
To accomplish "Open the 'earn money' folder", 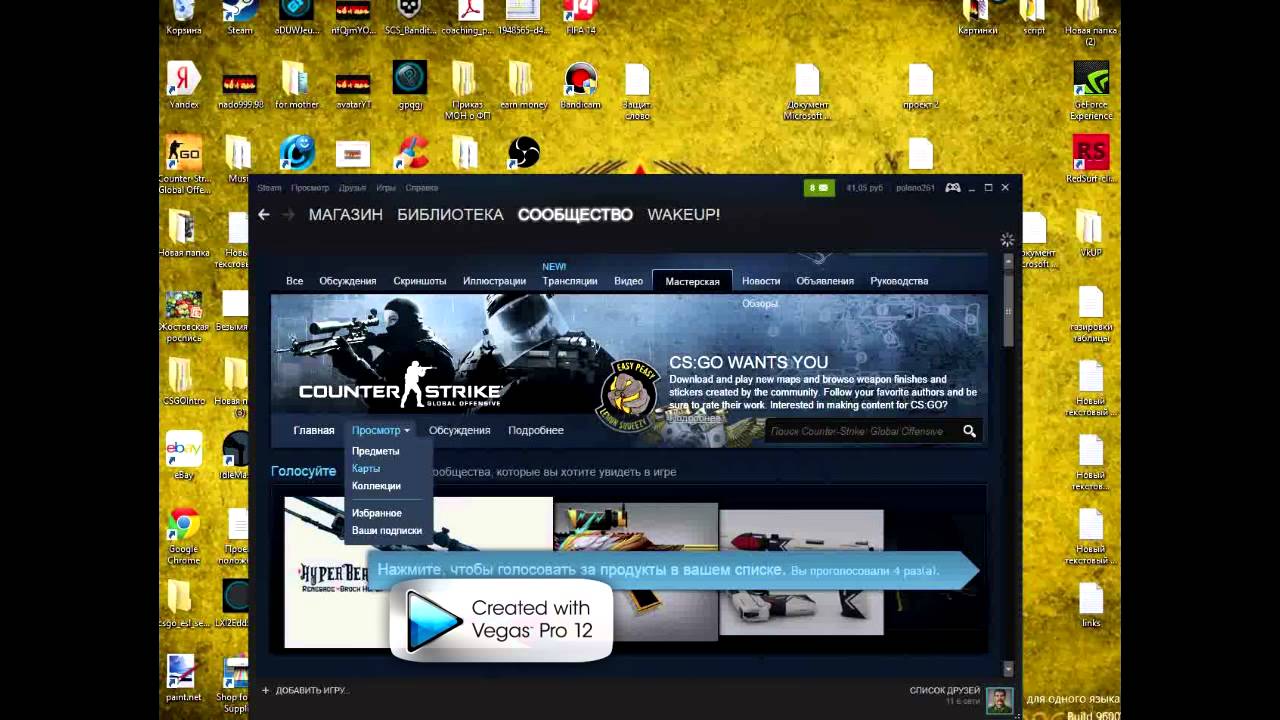I will 522,85.
